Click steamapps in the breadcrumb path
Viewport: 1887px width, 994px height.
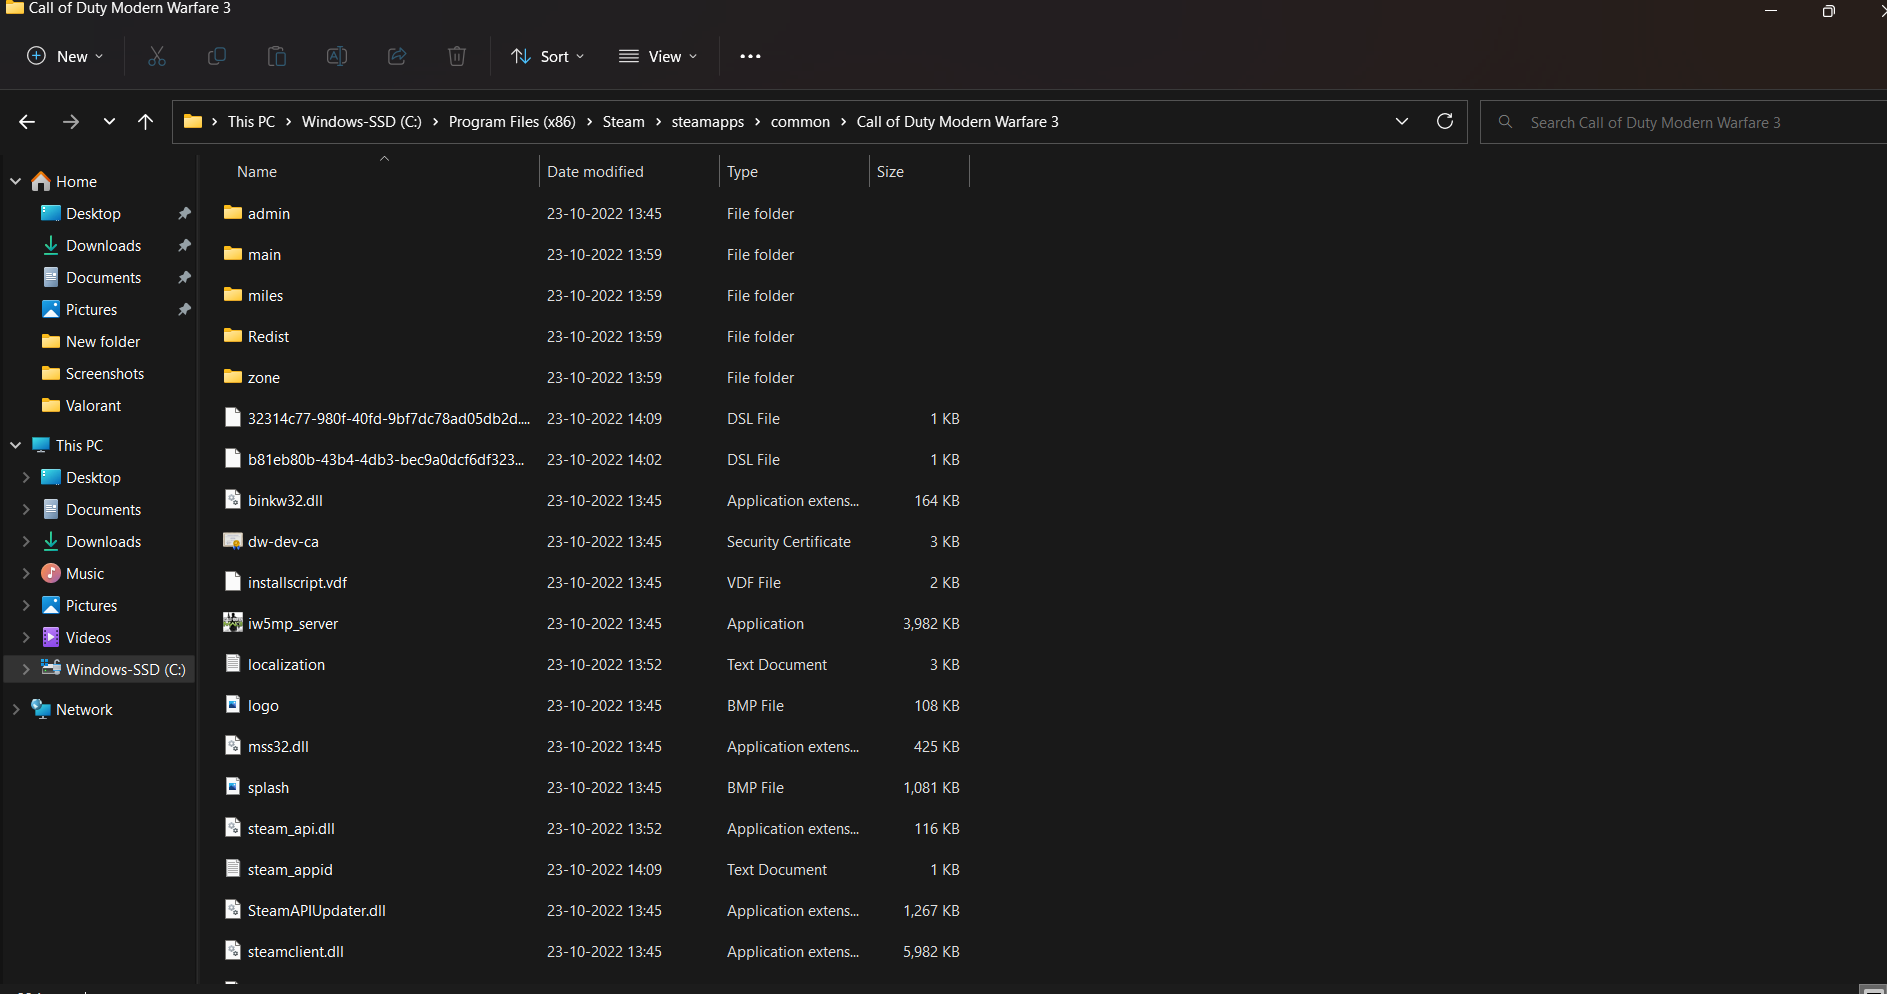click(x=708, y=122)
